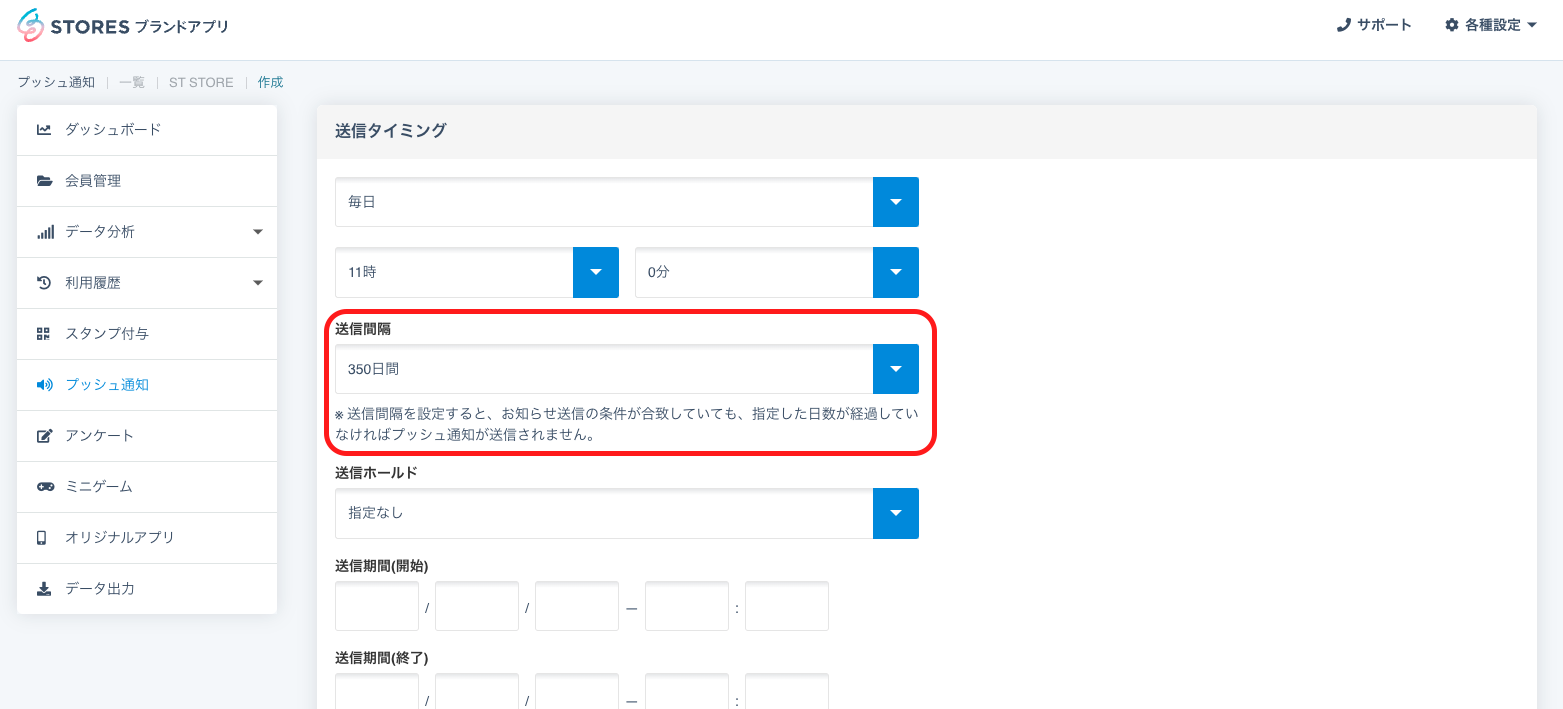The image size is (1563, 709).
Task: Click the original app phone icon
Action: coord(42,538)
